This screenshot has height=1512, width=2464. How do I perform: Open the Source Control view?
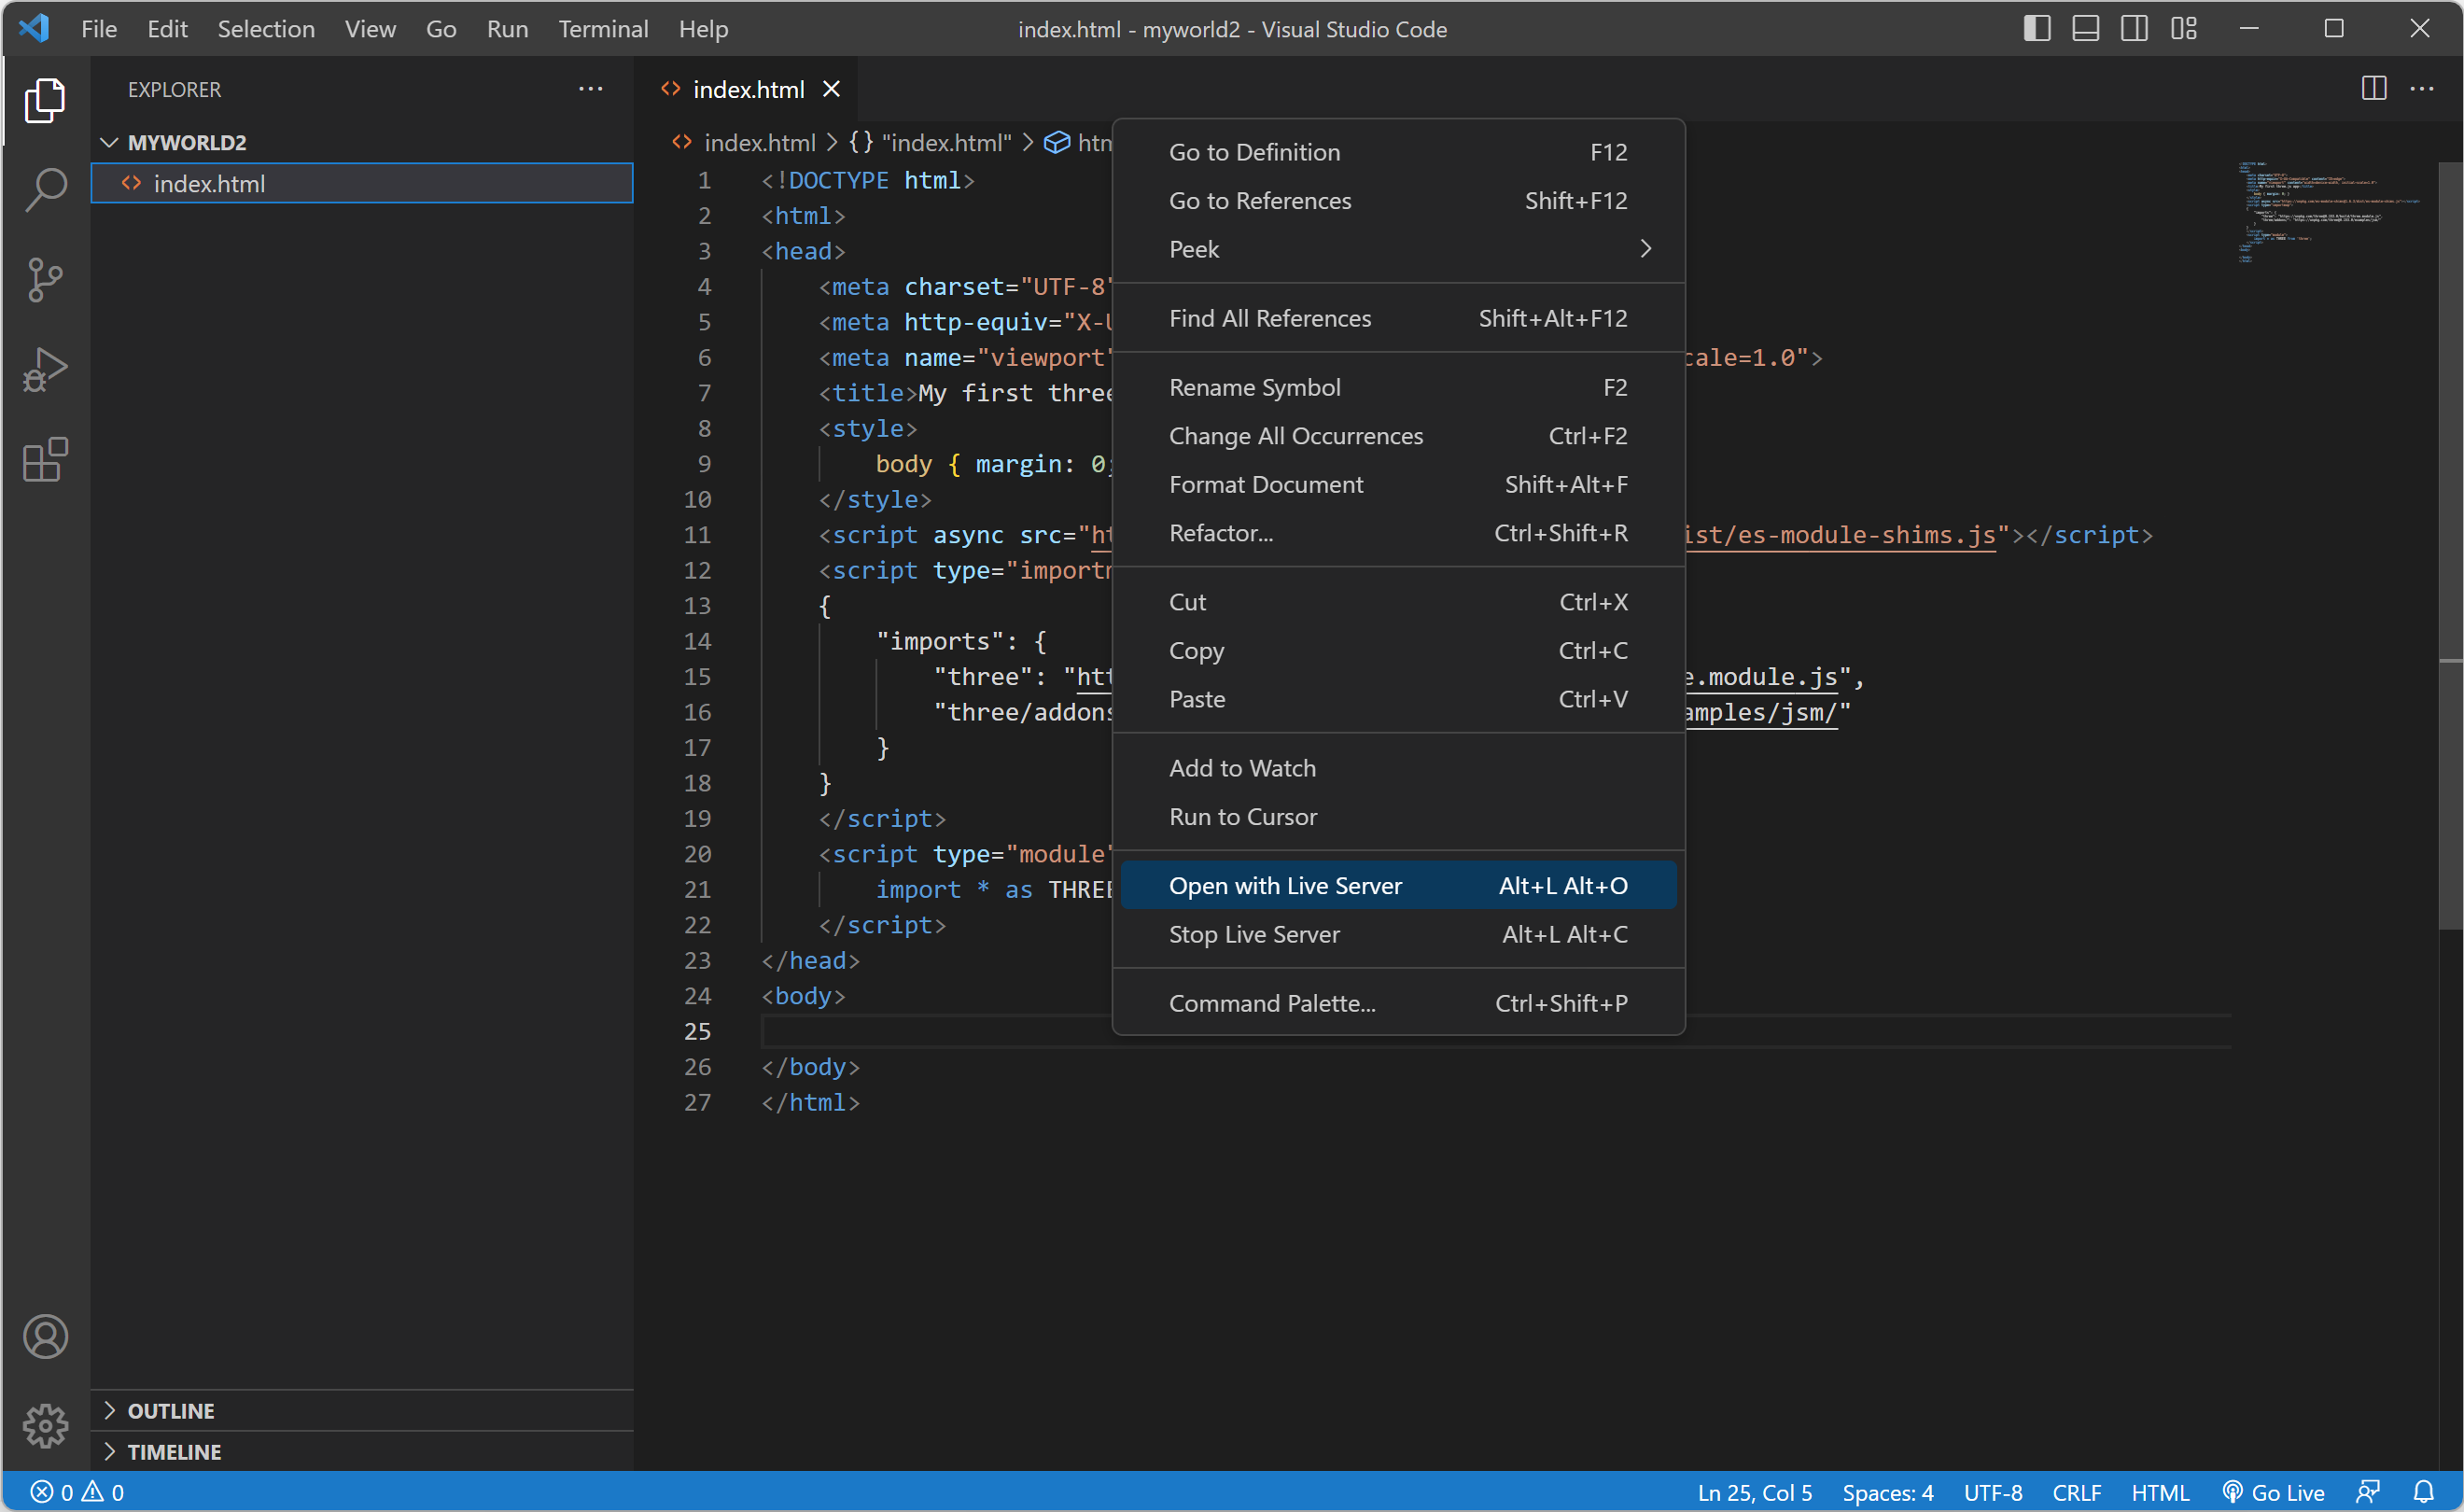click(x=45, y=280)
